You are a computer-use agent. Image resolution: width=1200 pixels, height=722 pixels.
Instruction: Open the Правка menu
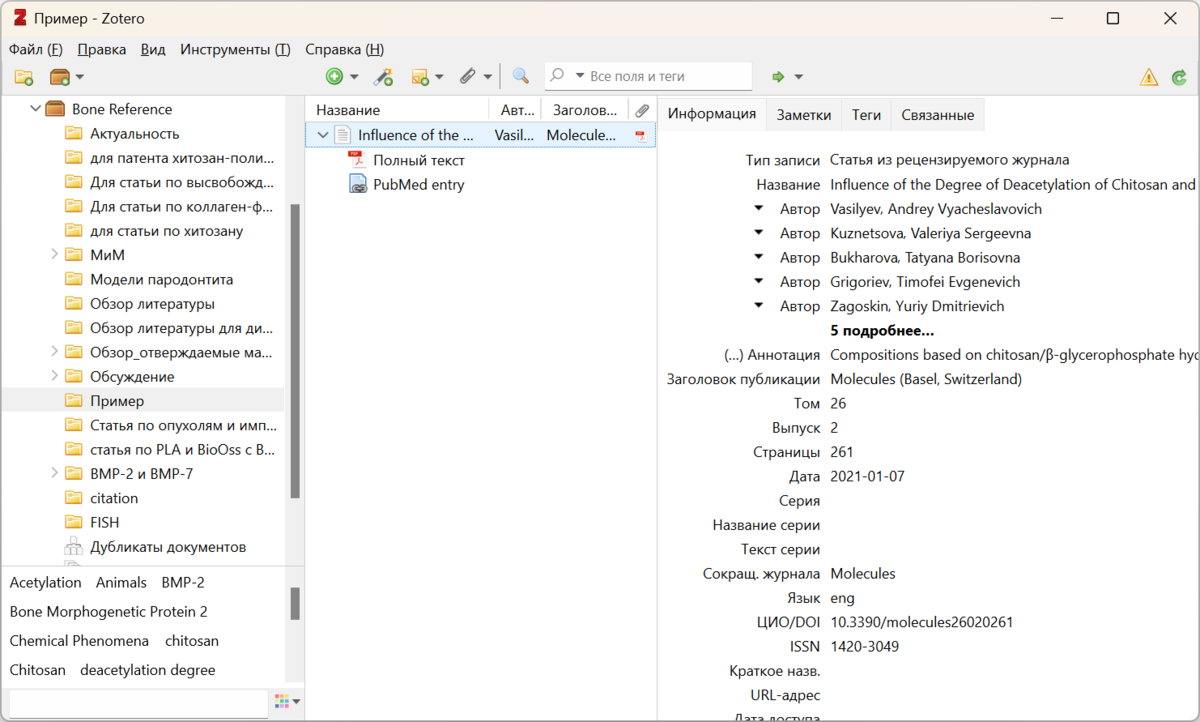point(102,49)
